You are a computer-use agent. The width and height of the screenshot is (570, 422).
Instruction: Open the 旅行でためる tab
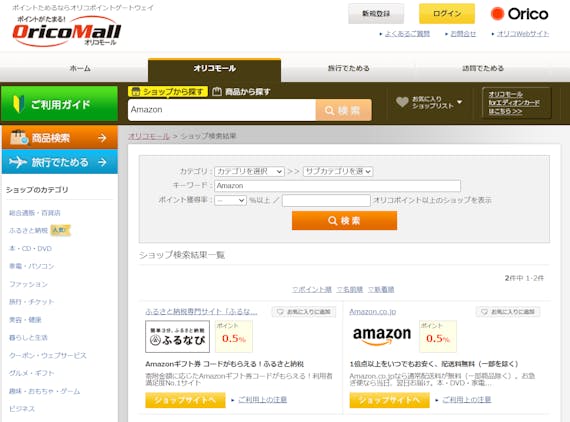coord(348,68)
